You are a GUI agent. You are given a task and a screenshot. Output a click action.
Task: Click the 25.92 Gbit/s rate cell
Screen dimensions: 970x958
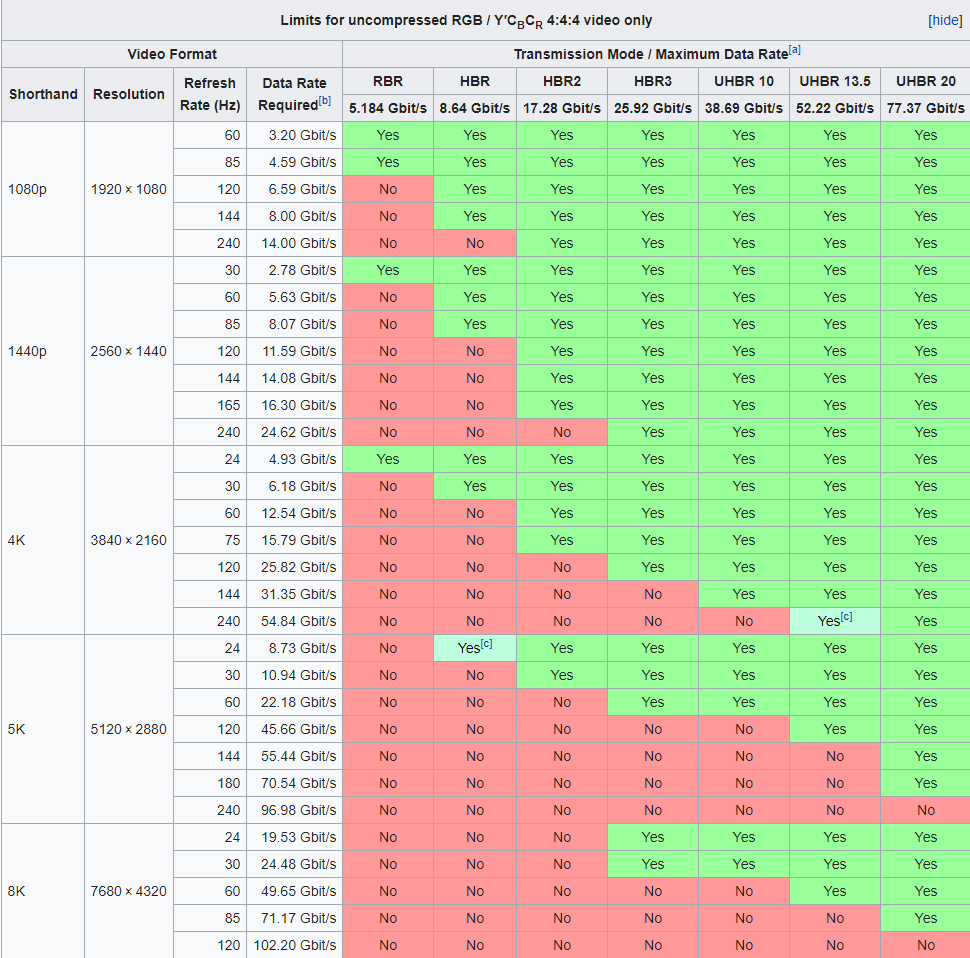coord(653,108)
